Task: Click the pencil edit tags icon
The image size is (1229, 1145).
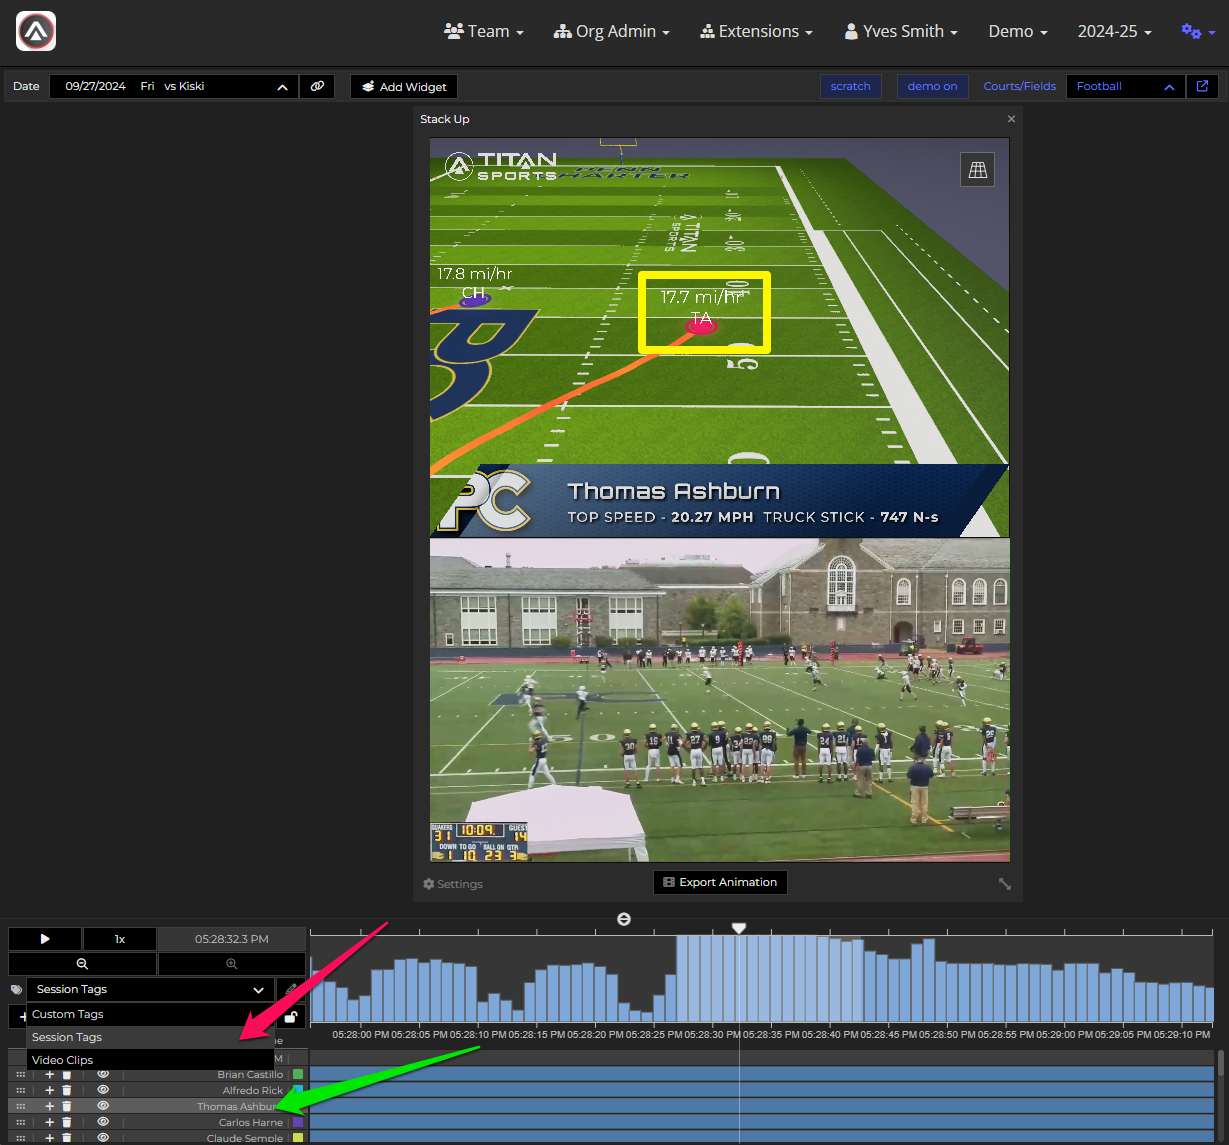Action: [x=291, y=989]
